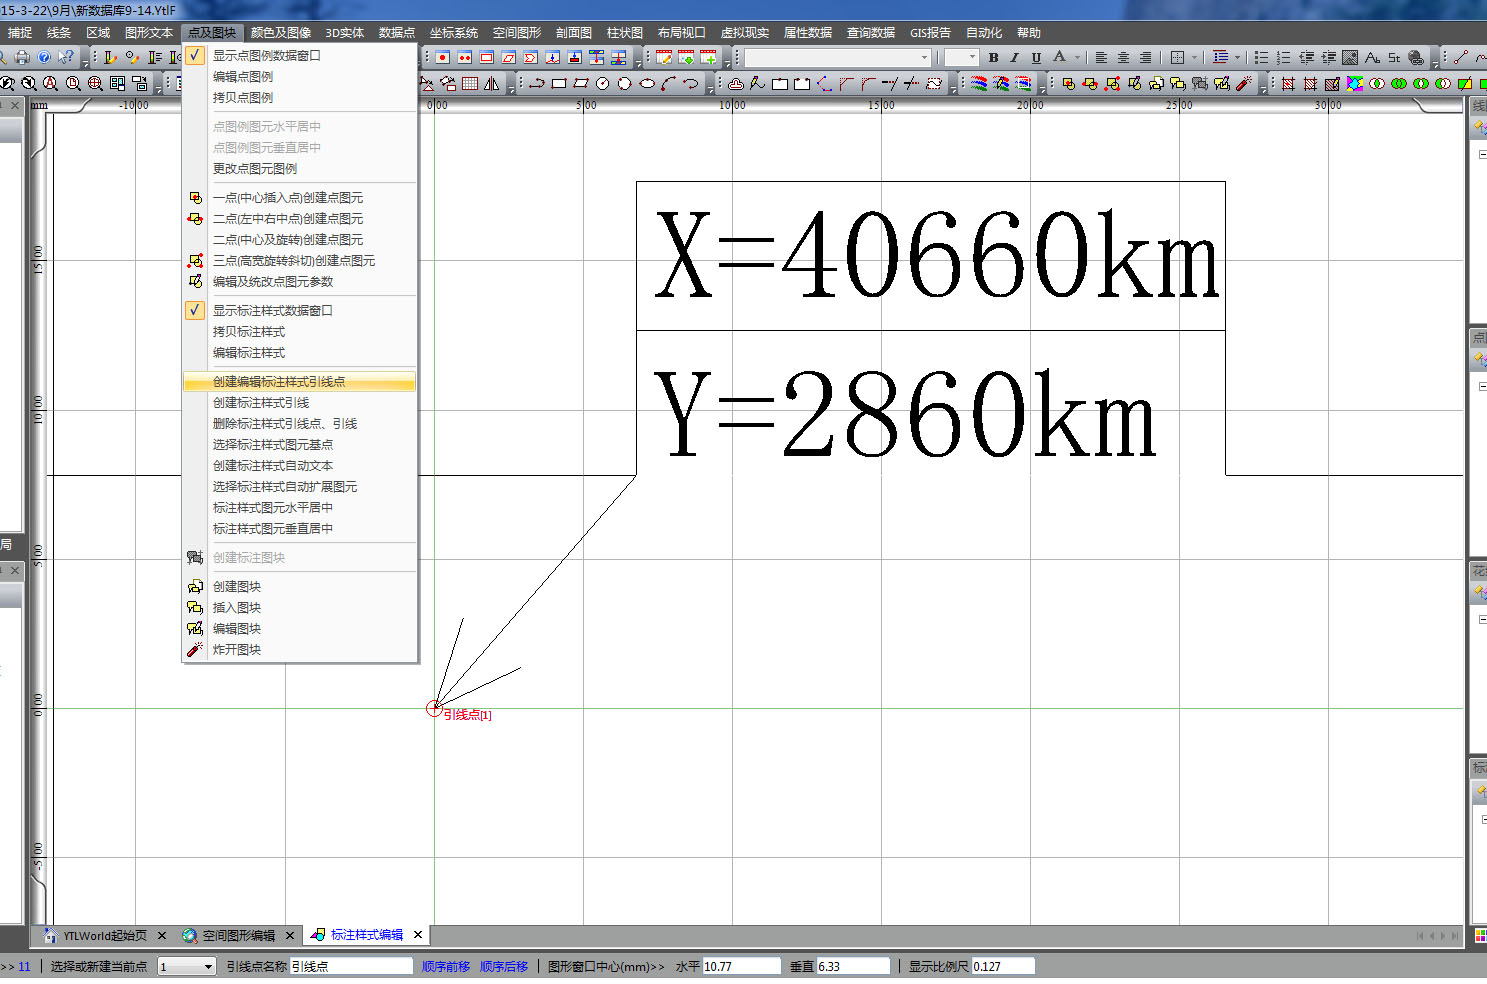Viewport: 1487px width, 984px height.
Task: Click the firecracker explode block toolbar icon
Action: (x=1244, y=84)
